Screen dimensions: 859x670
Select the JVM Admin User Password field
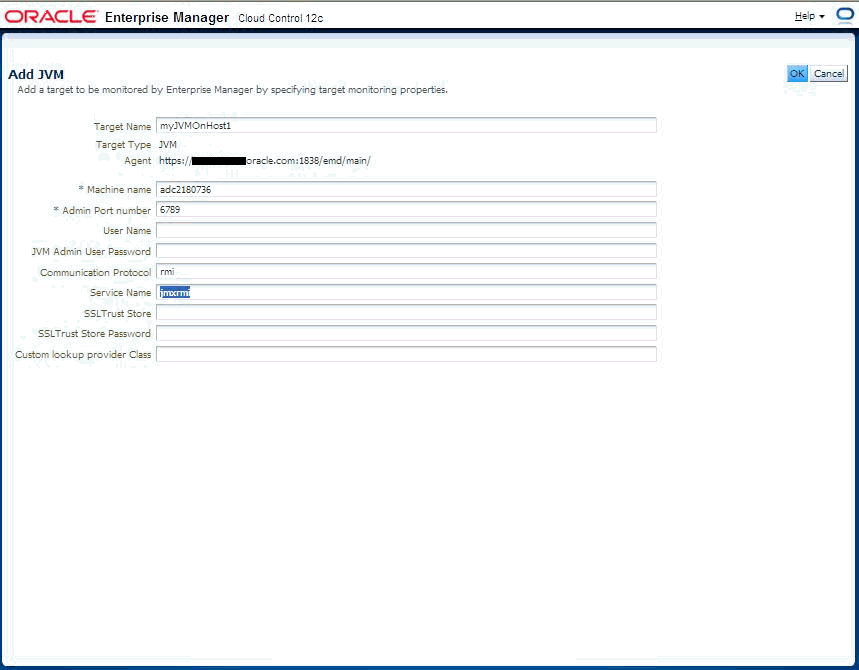coord(406,251)
